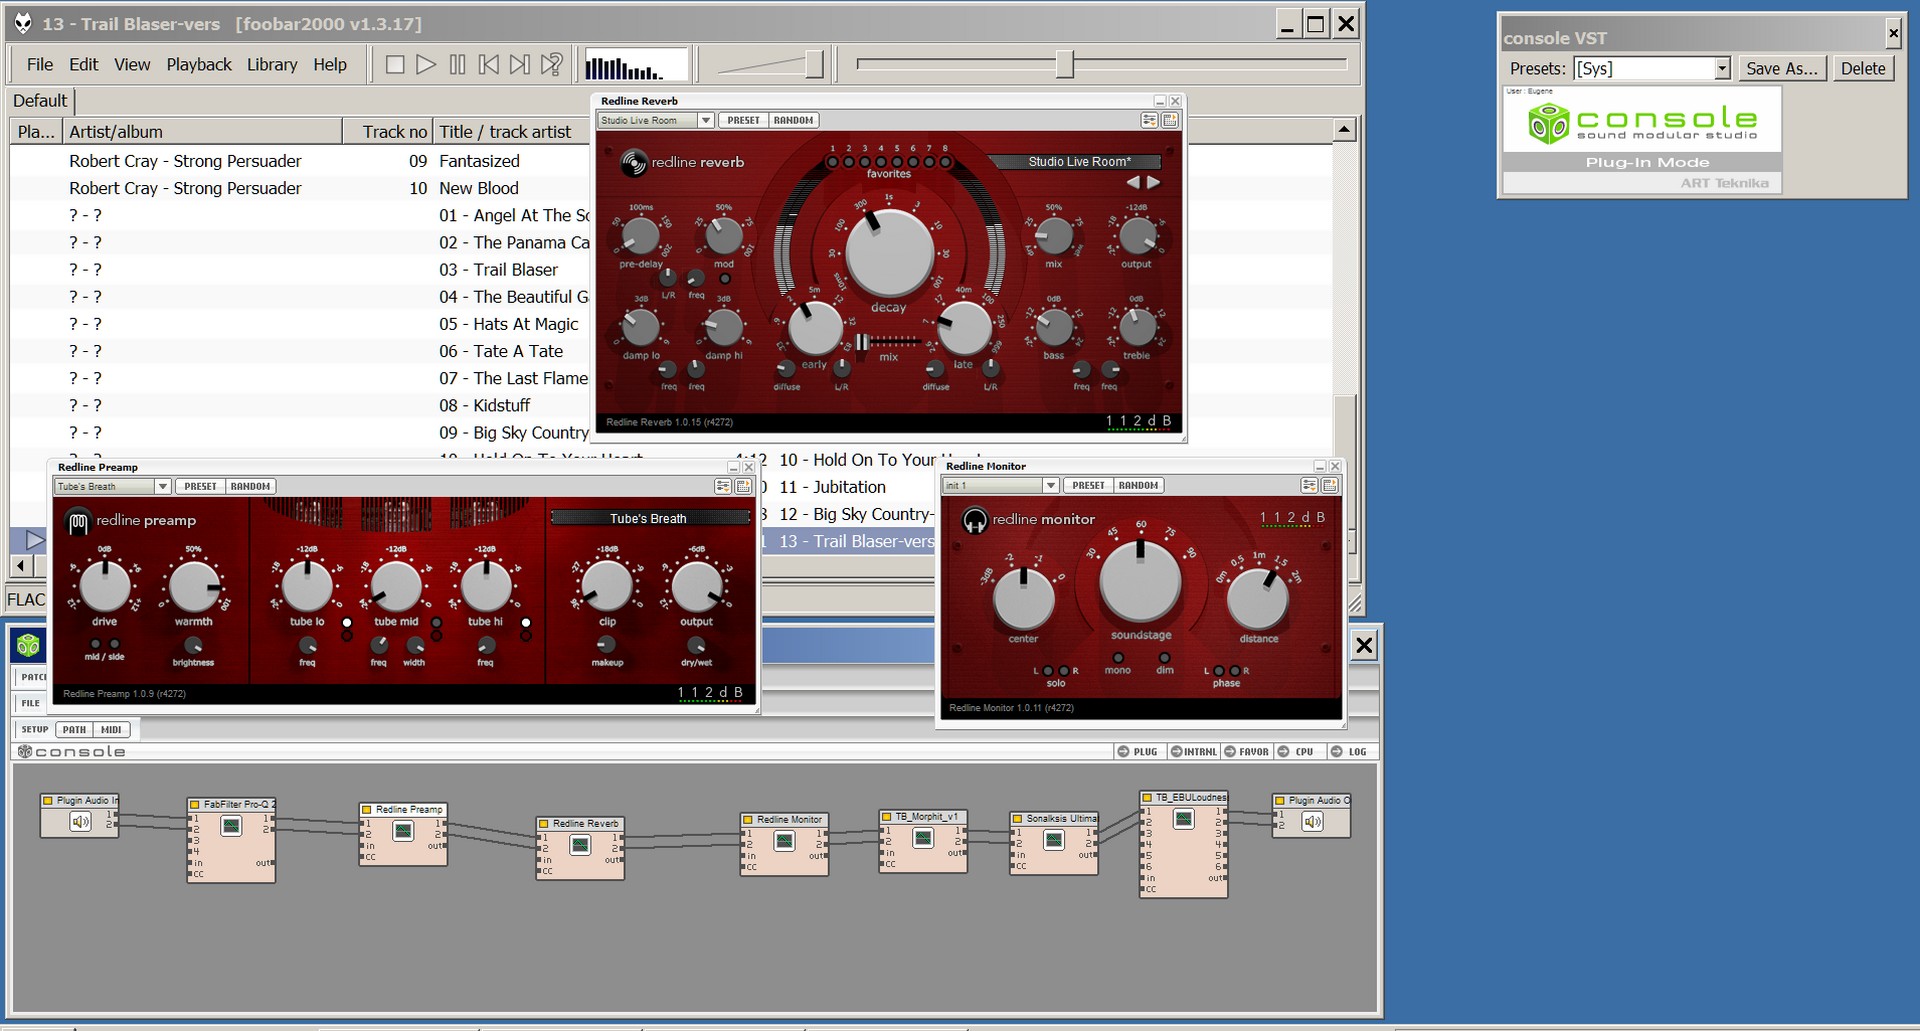Go to previous reverb preset arrow

coord(1133,183)
